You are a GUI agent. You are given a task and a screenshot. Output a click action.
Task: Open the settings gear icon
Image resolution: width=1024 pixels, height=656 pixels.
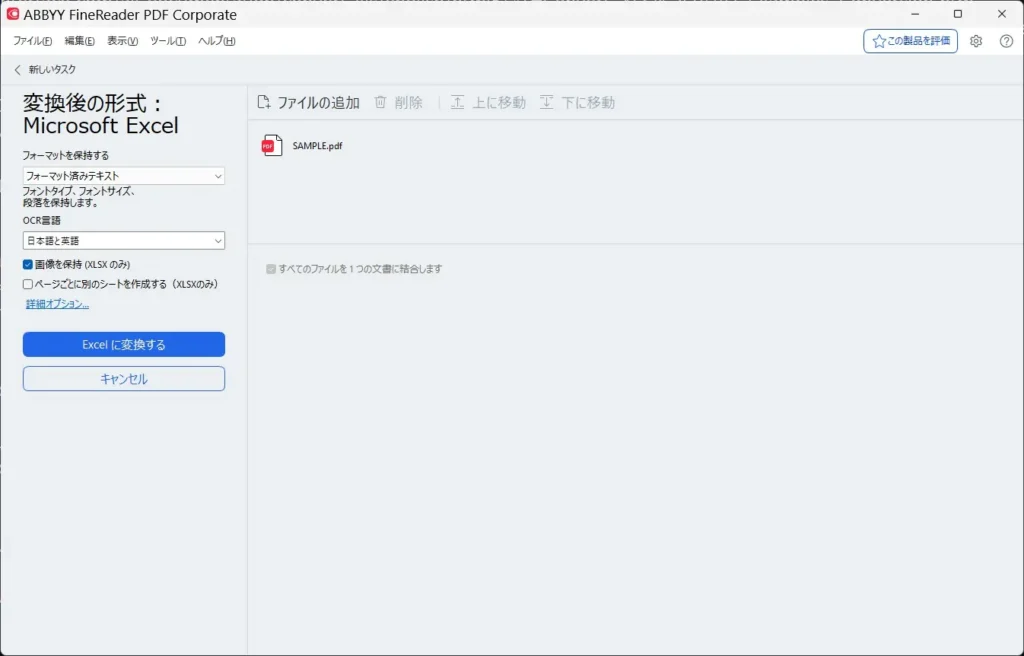pyautogui.click(x=976, y=41)
